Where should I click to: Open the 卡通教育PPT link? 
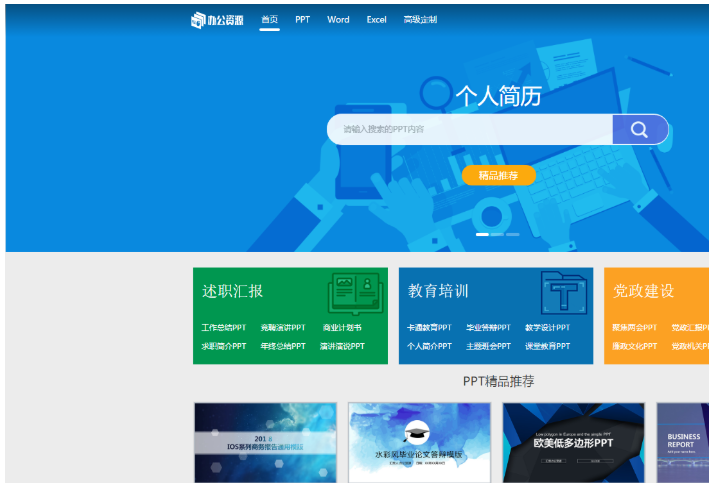click(429, 327)
